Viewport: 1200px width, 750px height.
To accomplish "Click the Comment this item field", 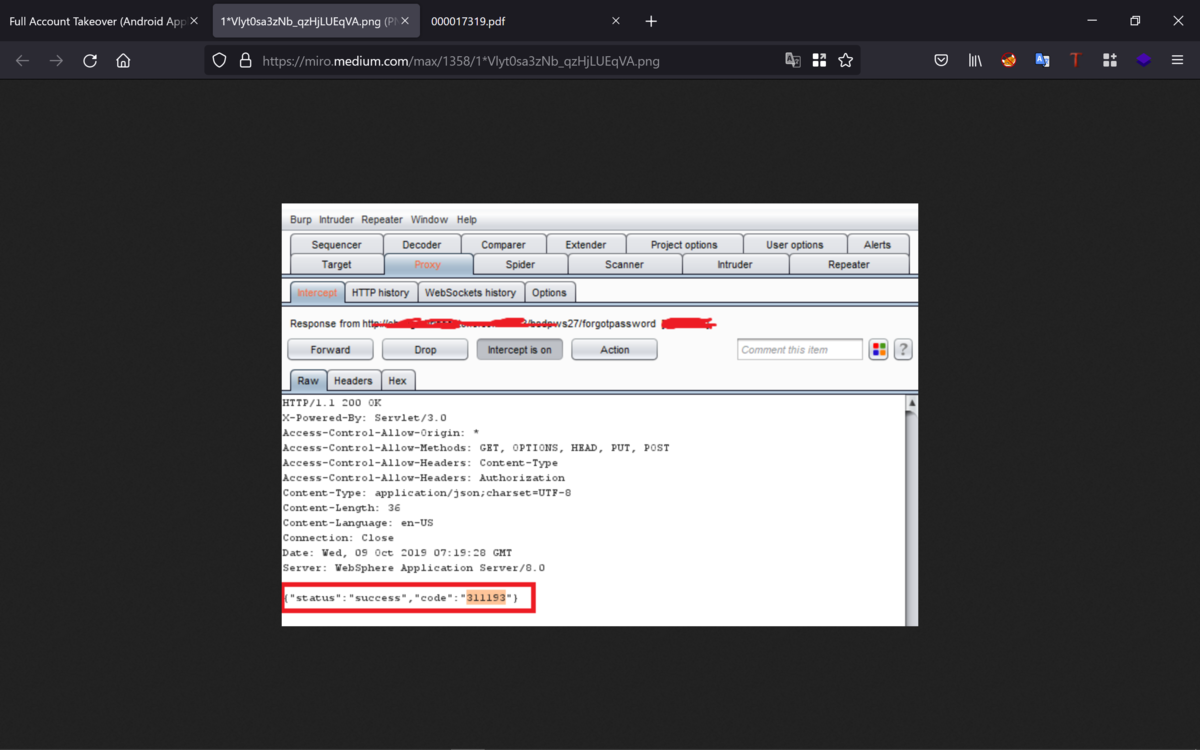I will click(800, 350).
